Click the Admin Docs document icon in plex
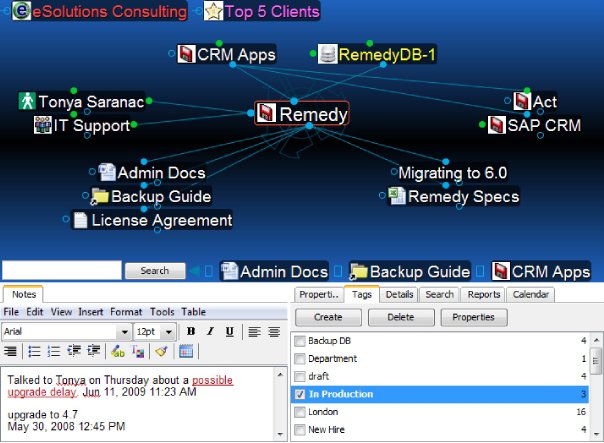The width and height of the screenshot is (604, 443). point(107,172)
